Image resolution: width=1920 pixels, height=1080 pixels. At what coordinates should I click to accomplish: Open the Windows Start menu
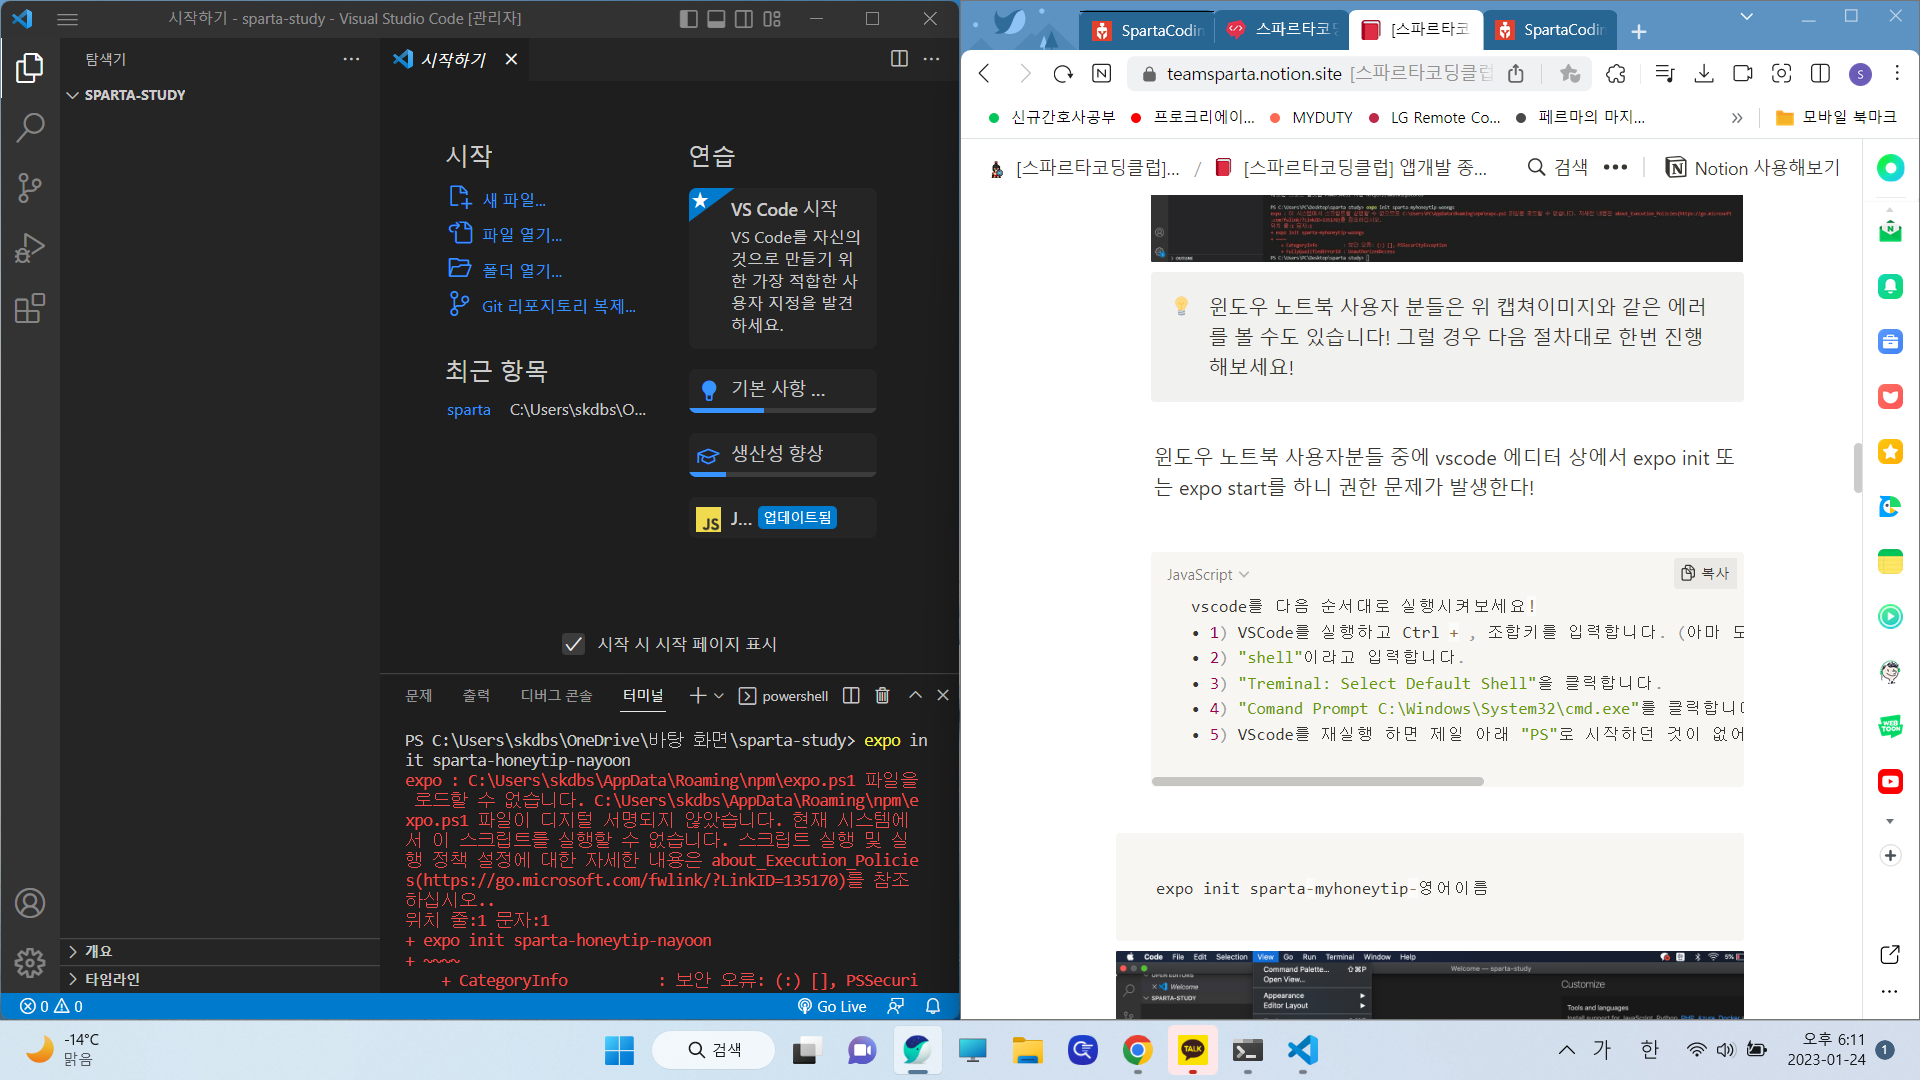[x=619, y=1050]
